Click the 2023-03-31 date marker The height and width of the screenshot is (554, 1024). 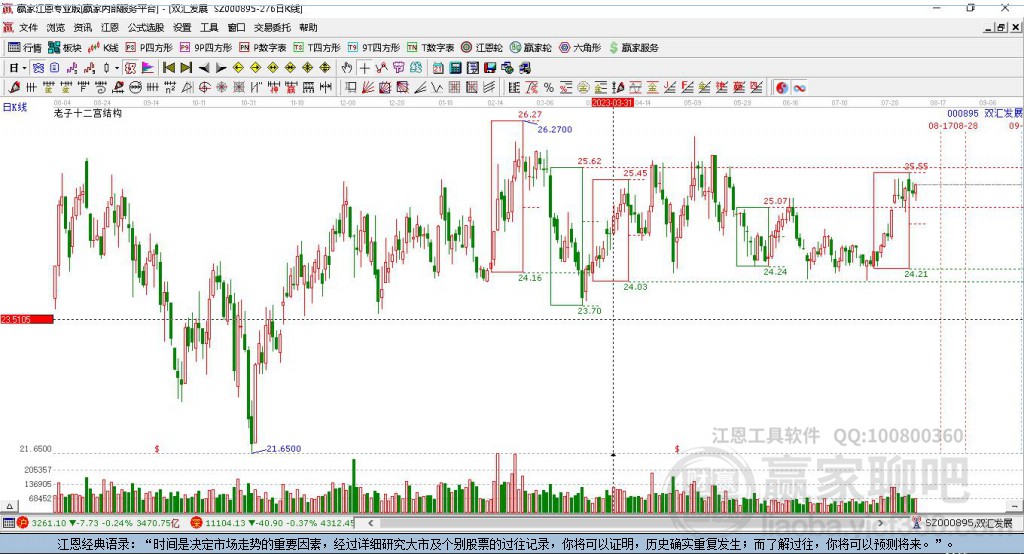coord(612,103)
